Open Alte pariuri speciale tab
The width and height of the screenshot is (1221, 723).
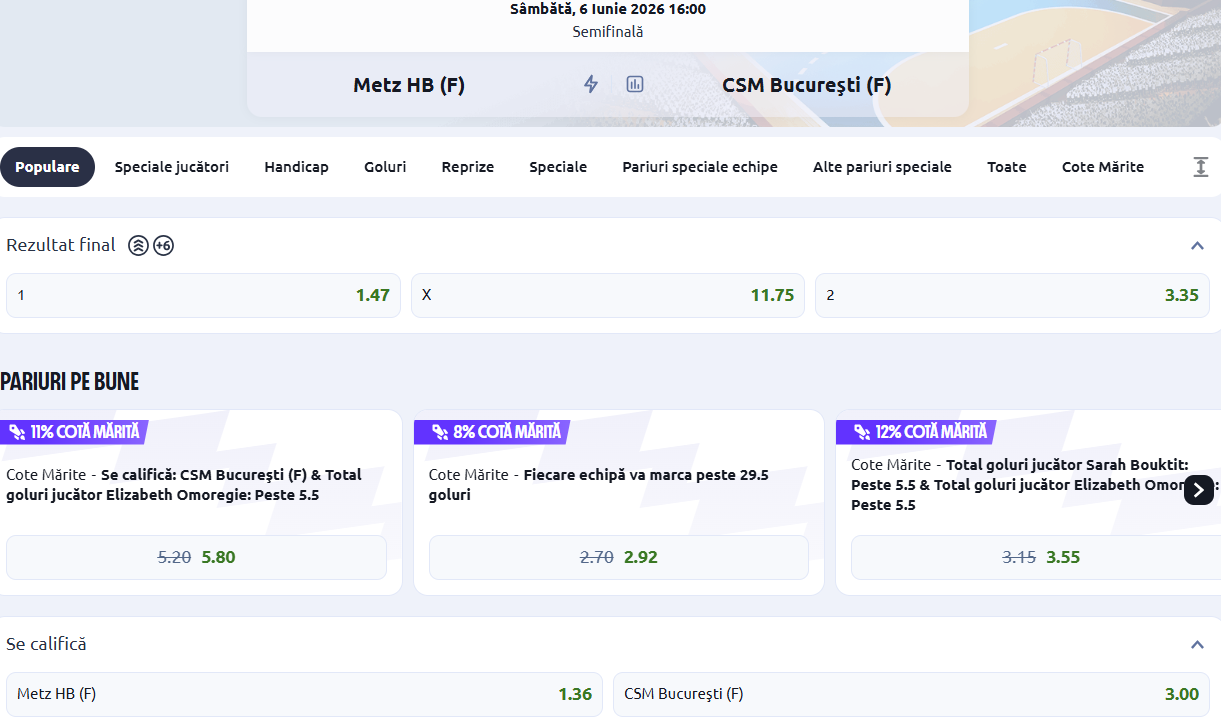tap(882, 167)
